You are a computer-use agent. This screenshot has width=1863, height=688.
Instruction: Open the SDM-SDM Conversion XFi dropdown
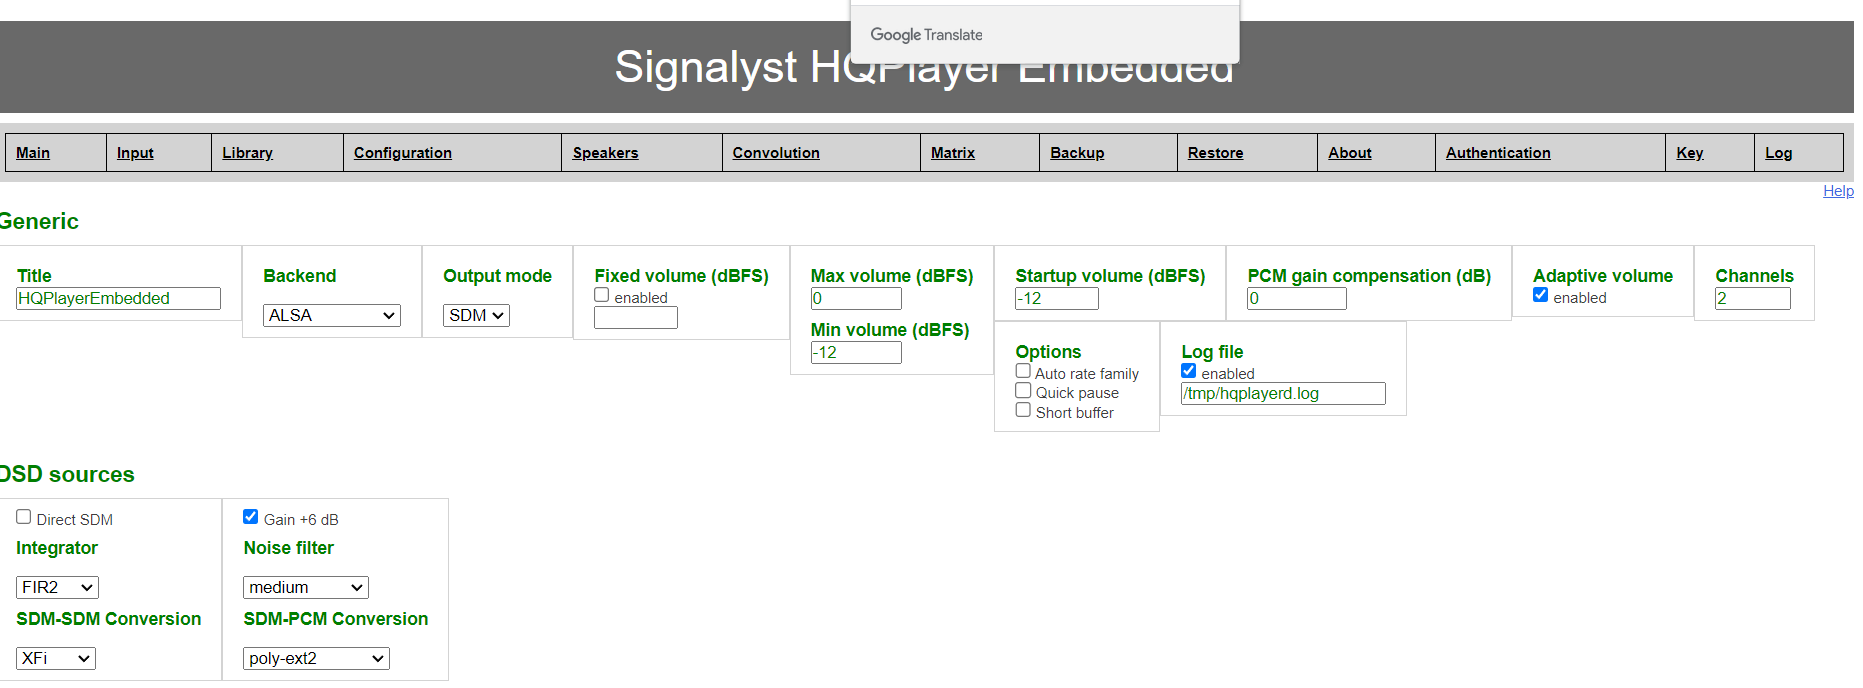click(x=56, y=658)
